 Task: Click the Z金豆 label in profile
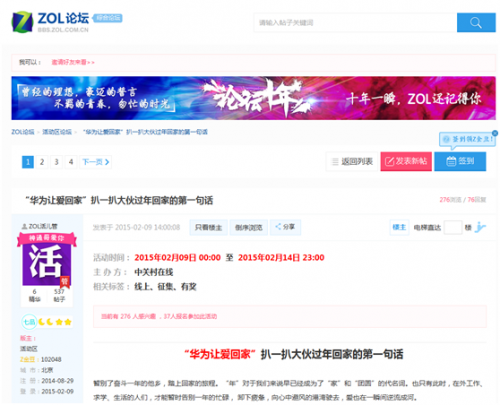(x=27, y=359)
